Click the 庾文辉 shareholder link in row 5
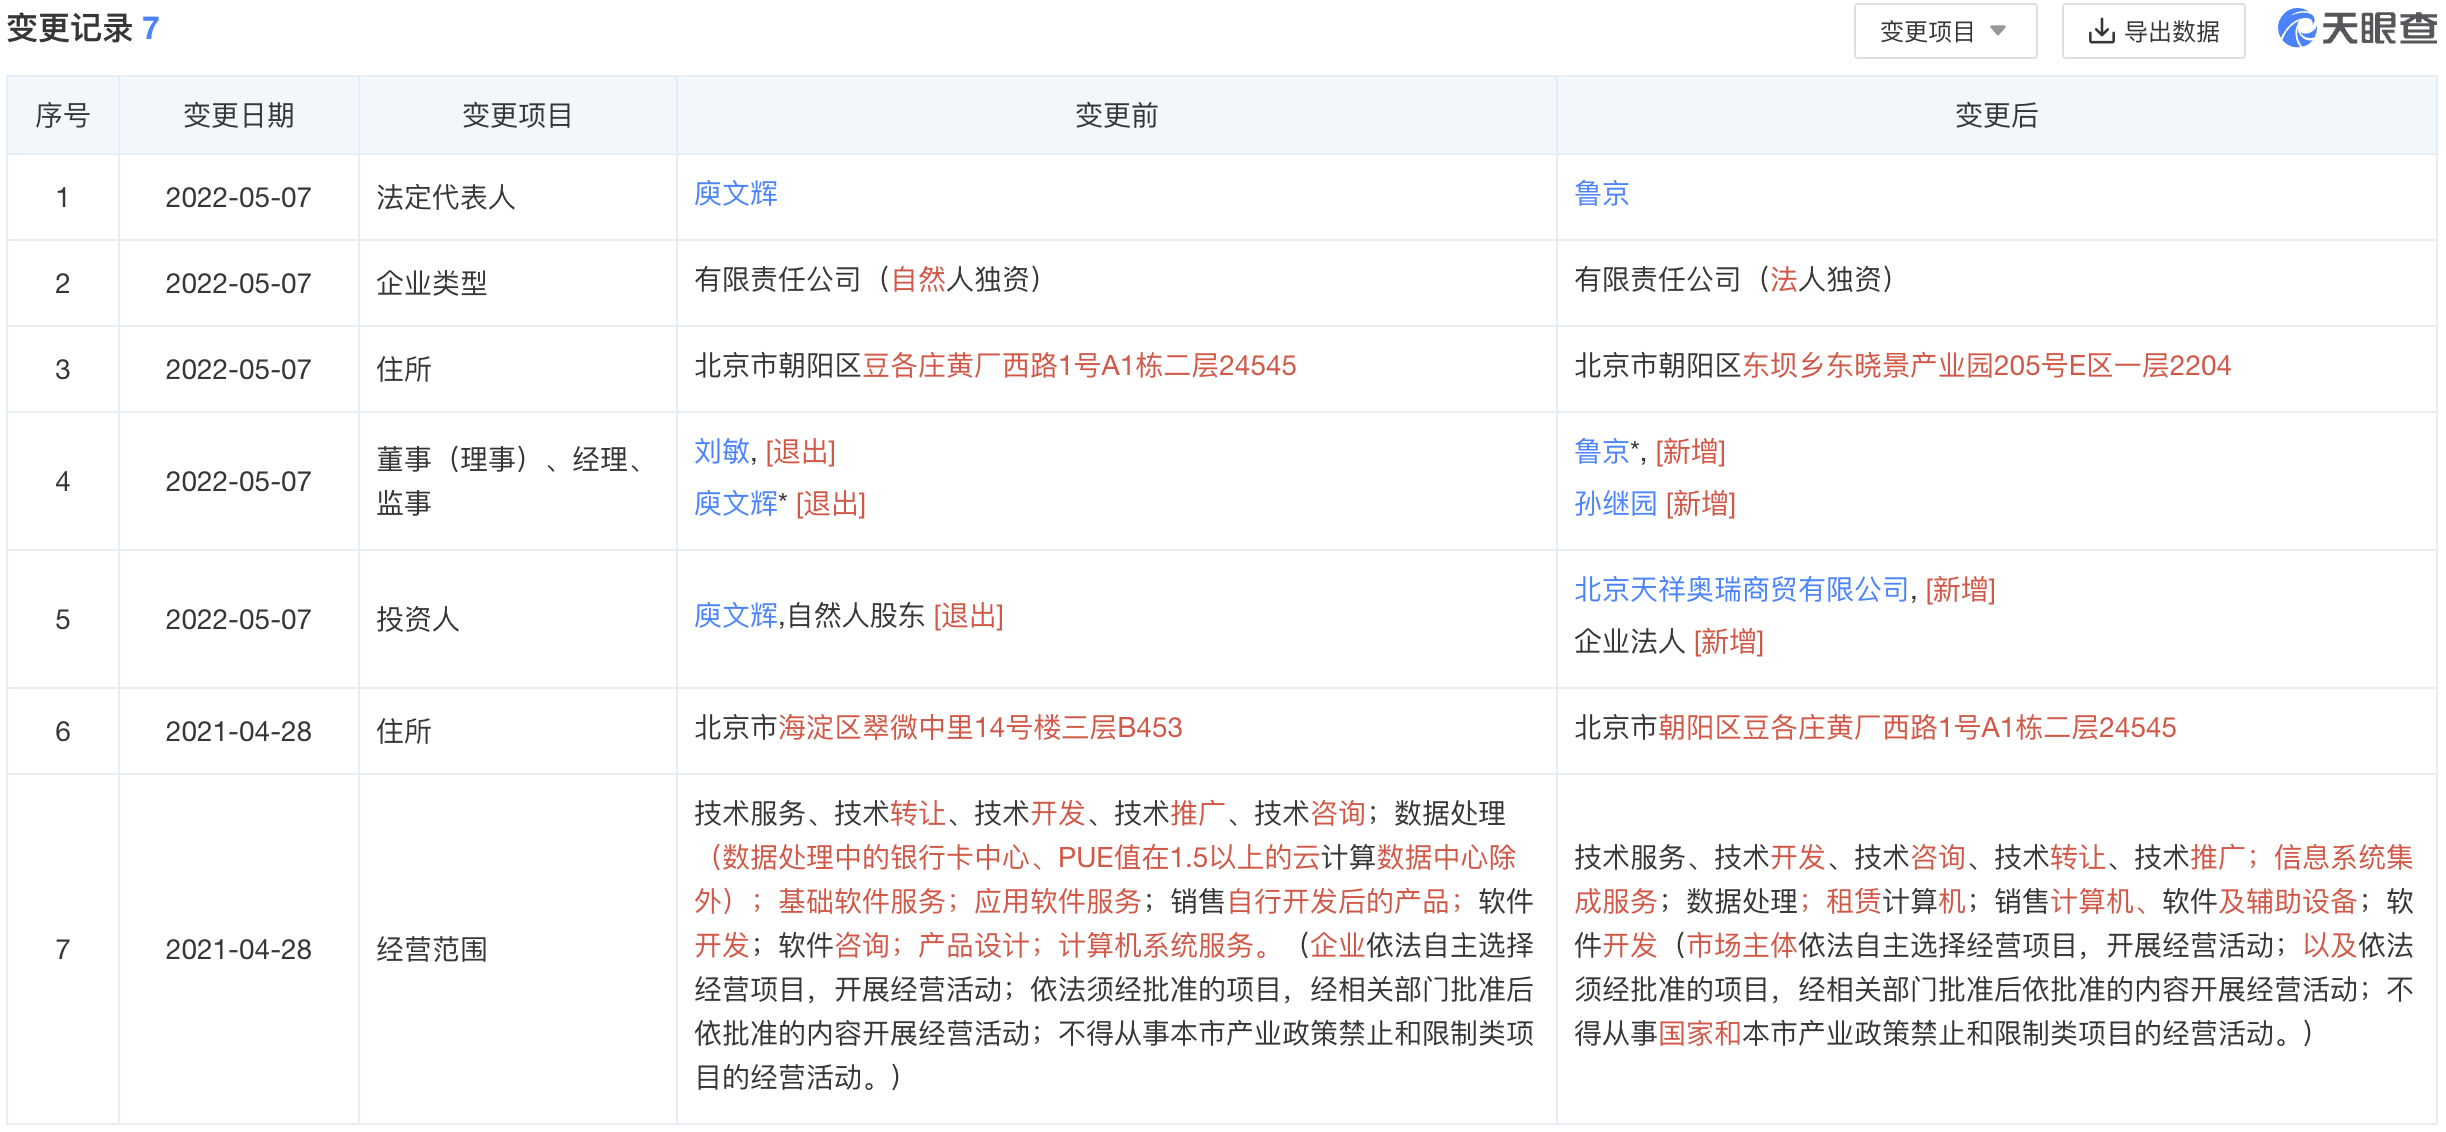The width and height of the screenshot is (2446, 1132). point(735,616)
